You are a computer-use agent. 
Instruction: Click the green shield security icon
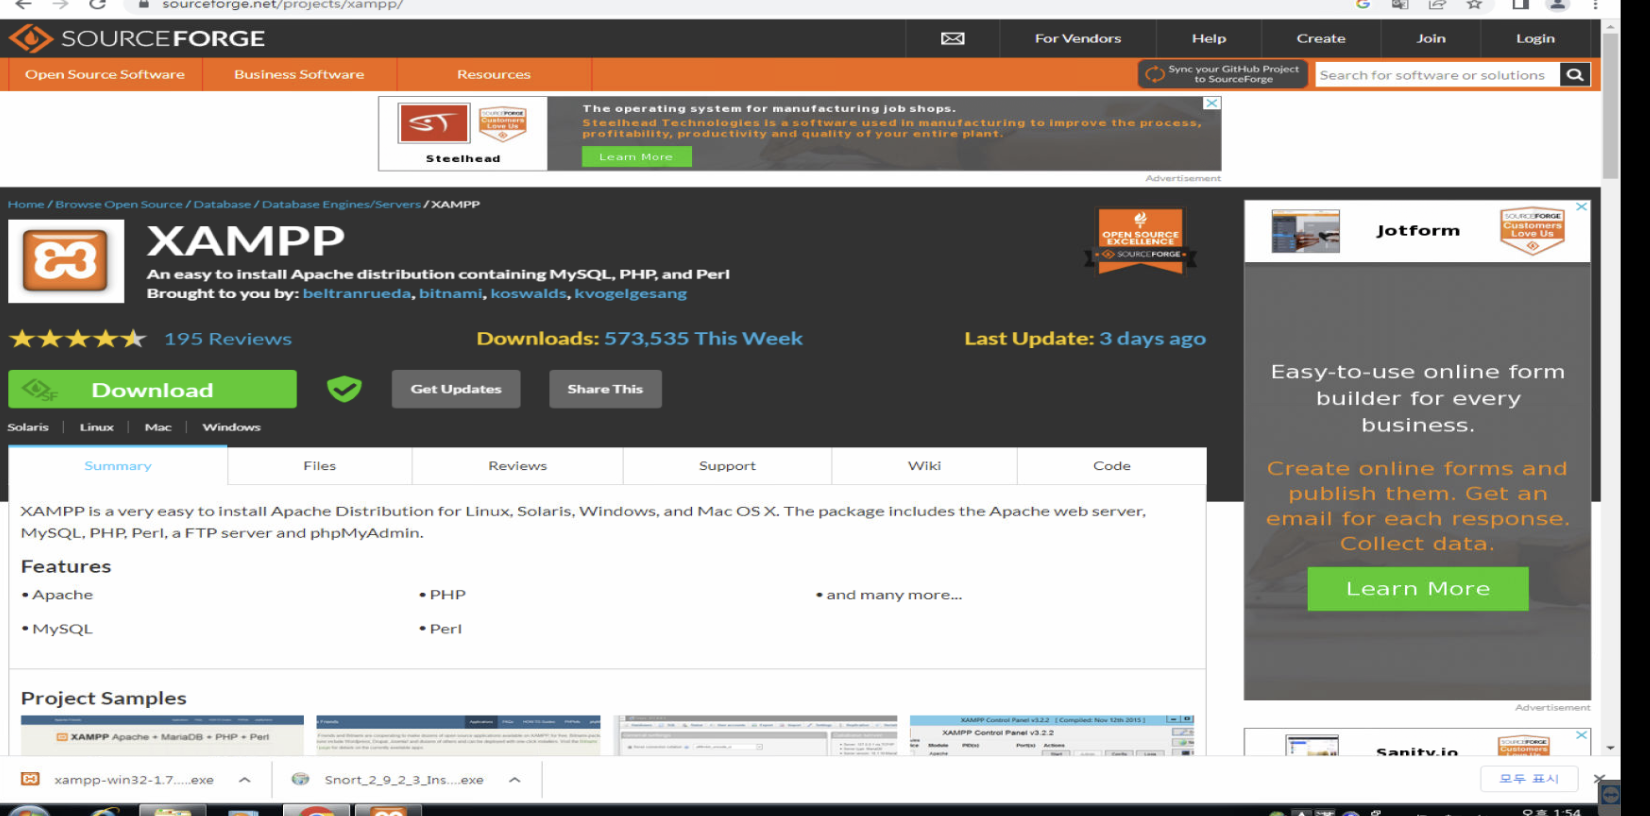pos(344,389)
